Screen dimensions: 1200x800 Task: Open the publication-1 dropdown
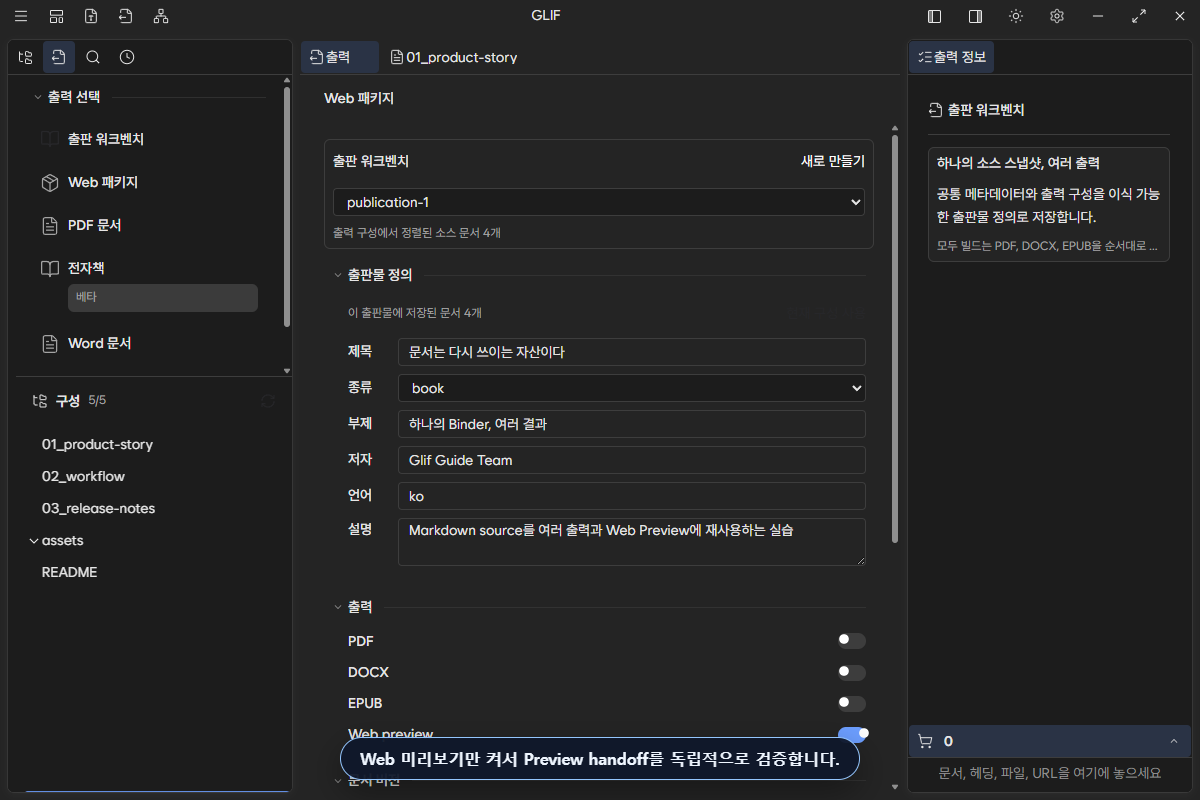coord(599,202)
